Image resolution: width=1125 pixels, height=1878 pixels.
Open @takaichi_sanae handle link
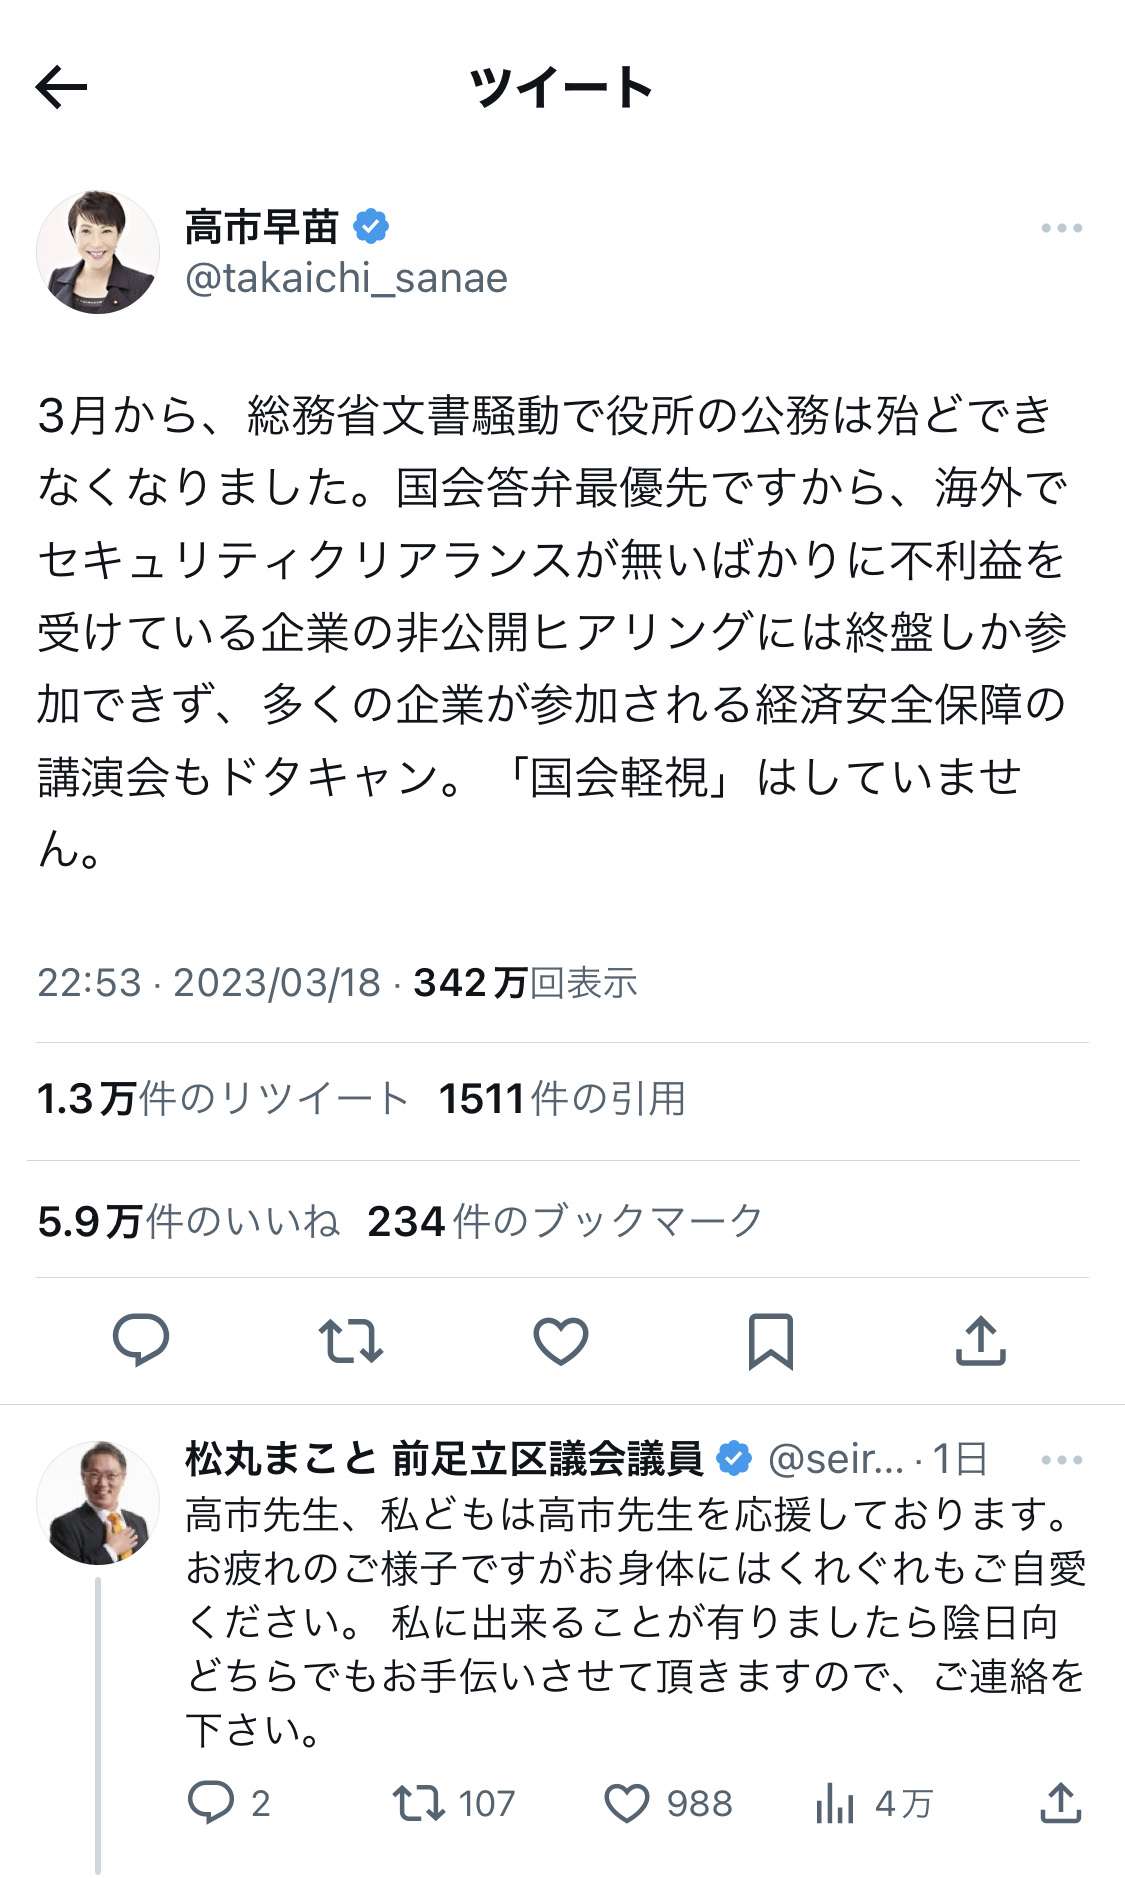tap(346, 278)
